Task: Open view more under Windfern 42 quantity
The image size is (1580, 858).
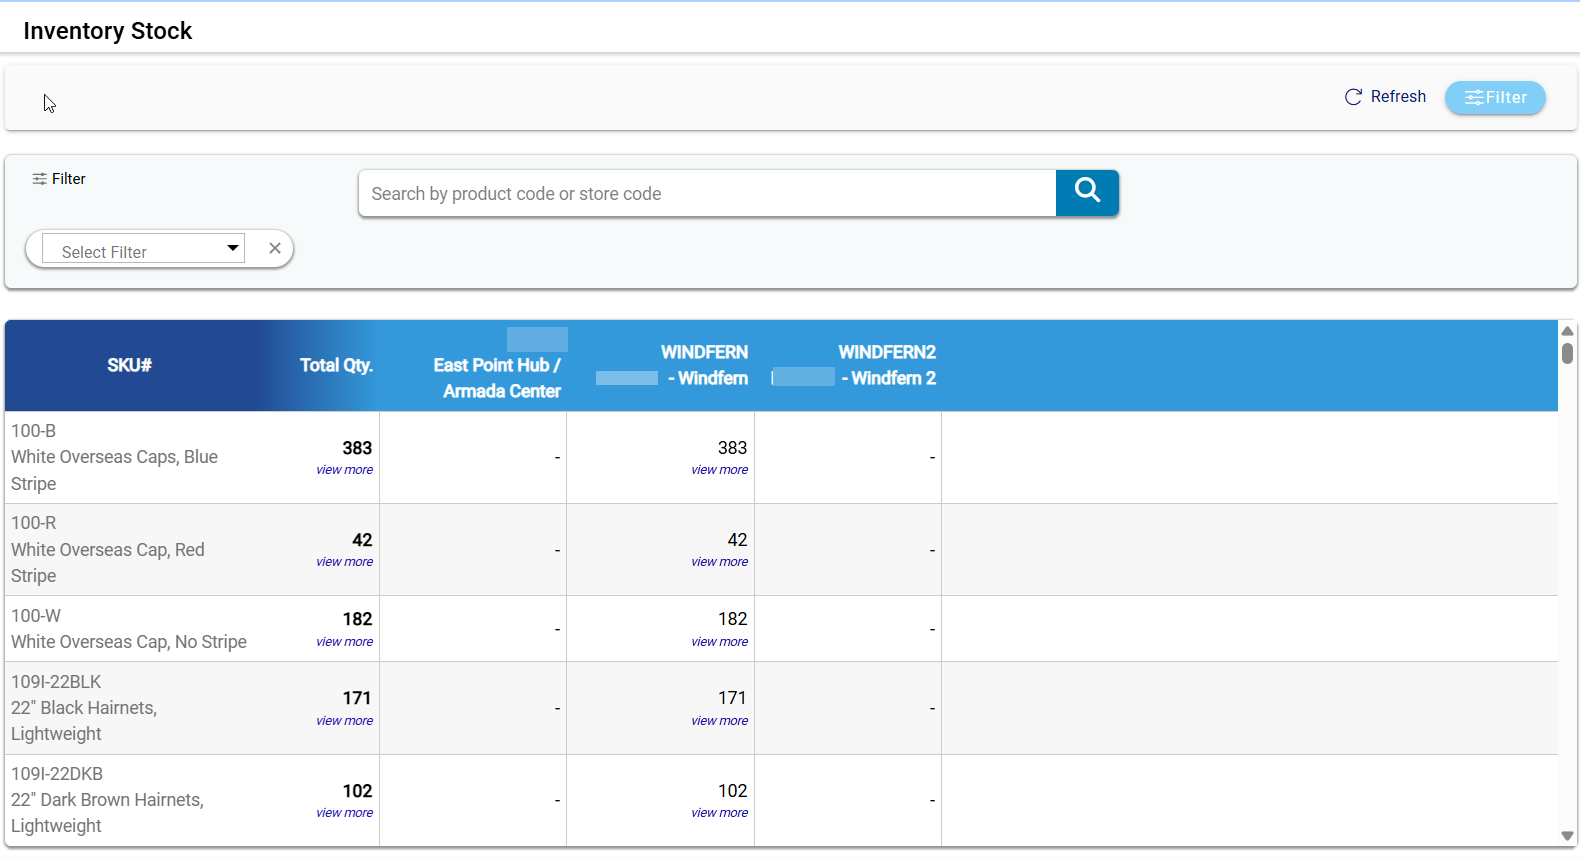Action: pos(719,562)
